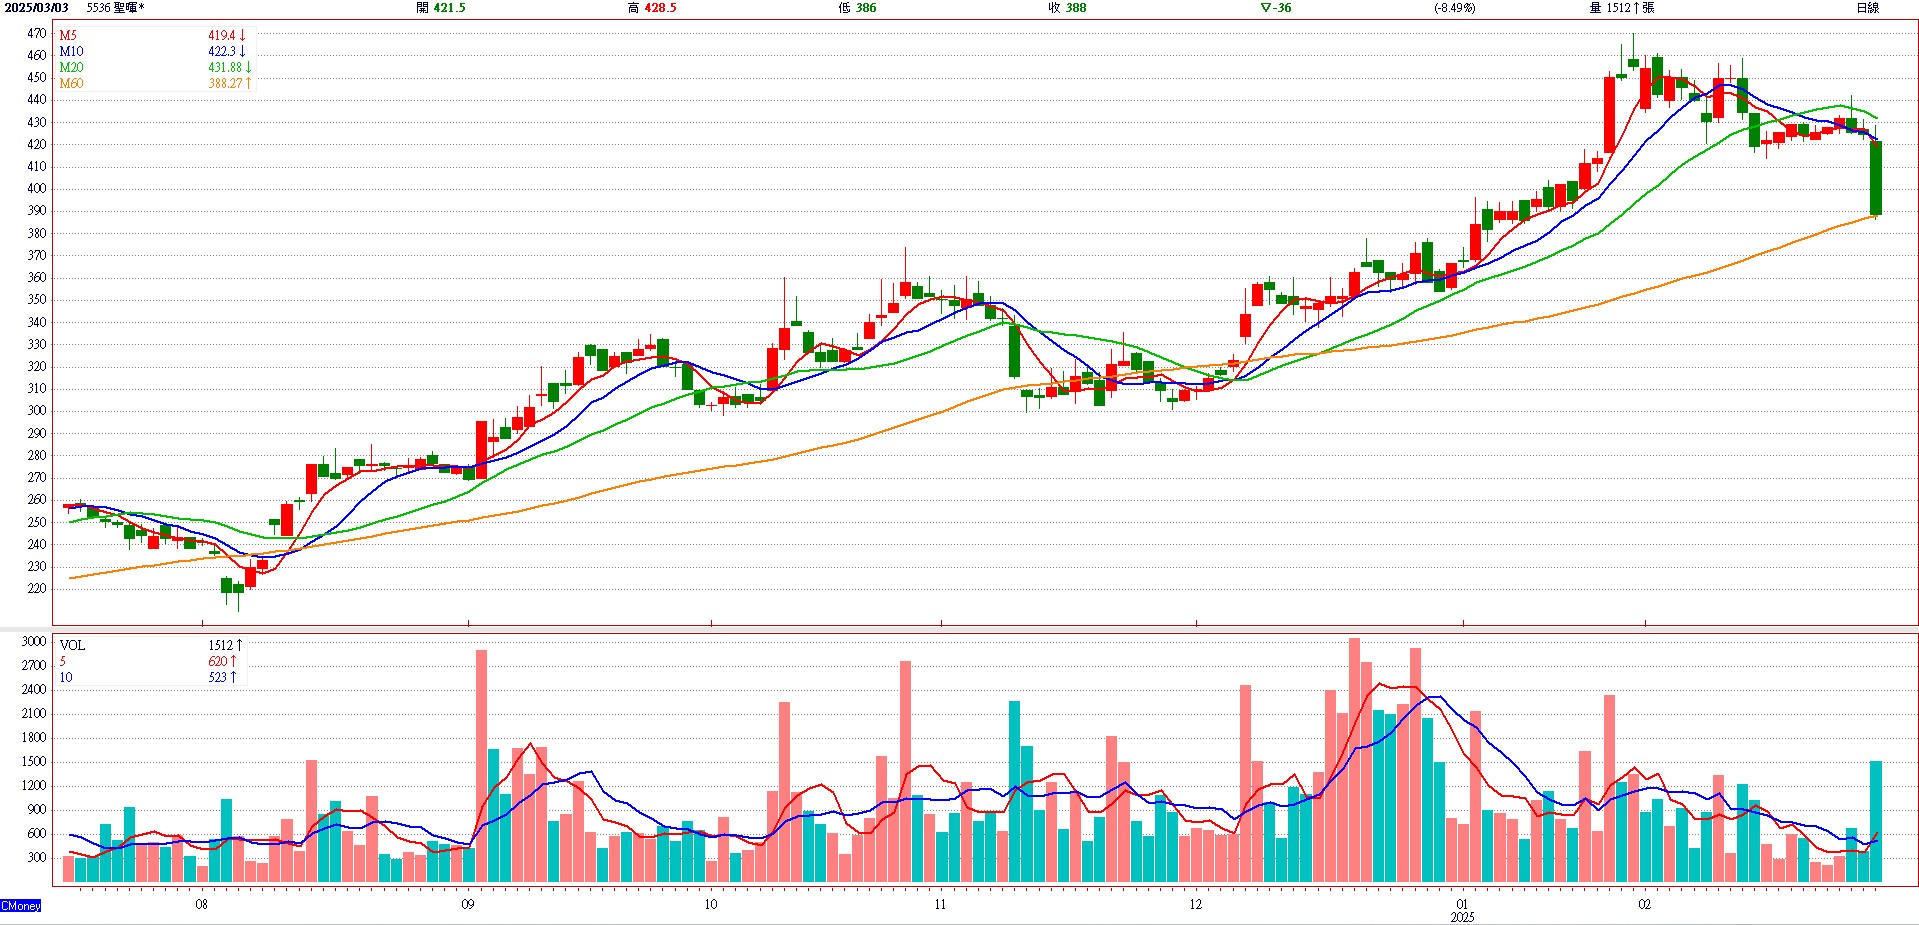Click the 10-day volume average legend
This screenshot has height=925, width=1919.
66,677
